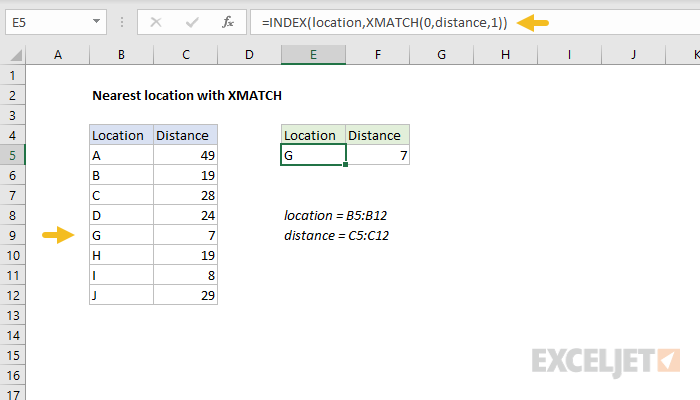The image size is (700, 400).
Task: Click the Select All corner triangle
Action: tap(16, 55)
